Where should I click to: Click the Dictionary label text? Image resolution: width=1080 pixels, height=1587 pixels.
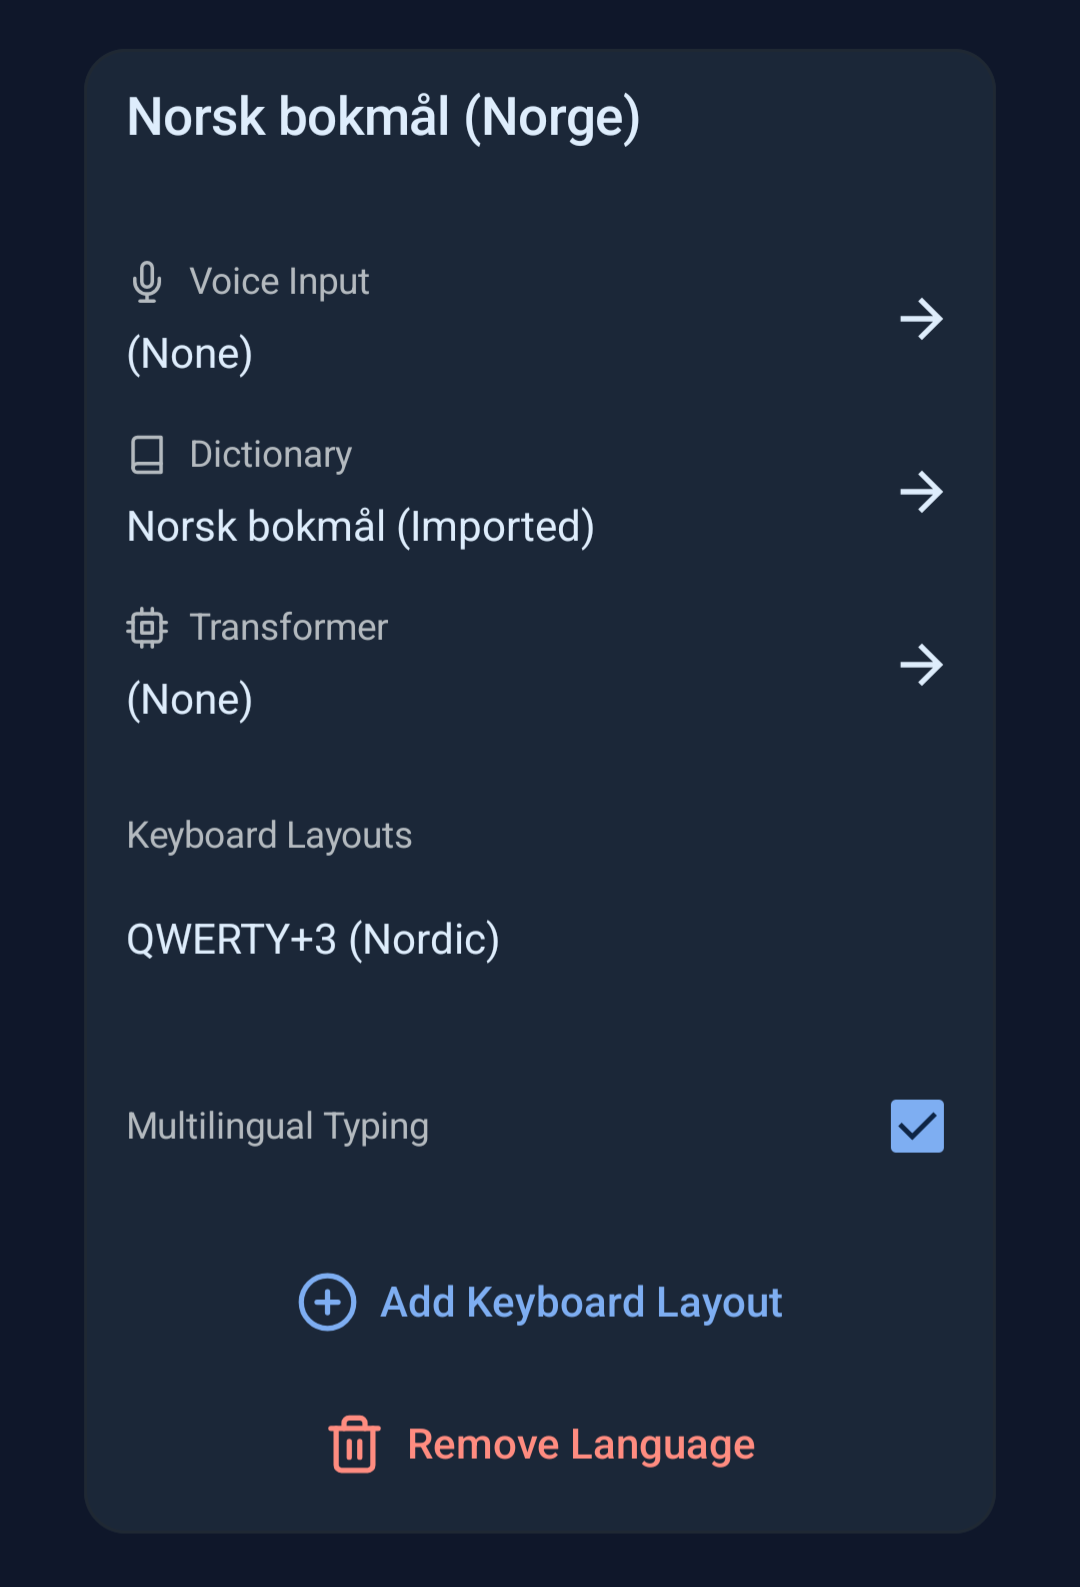pos(271,455)
